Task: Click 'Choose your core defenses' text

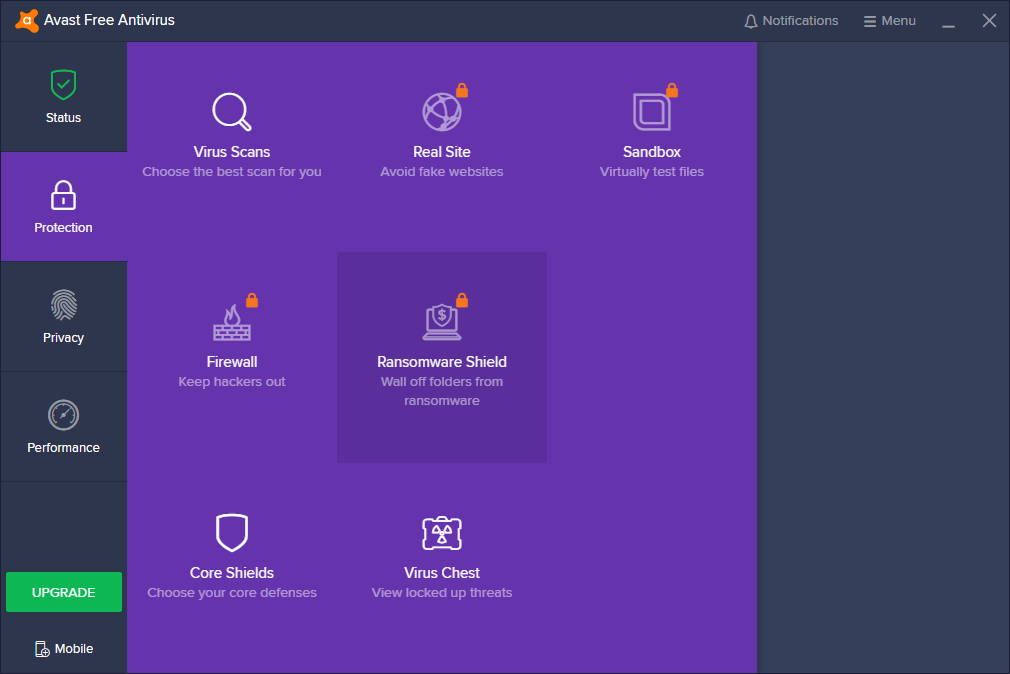Action: 232,592
